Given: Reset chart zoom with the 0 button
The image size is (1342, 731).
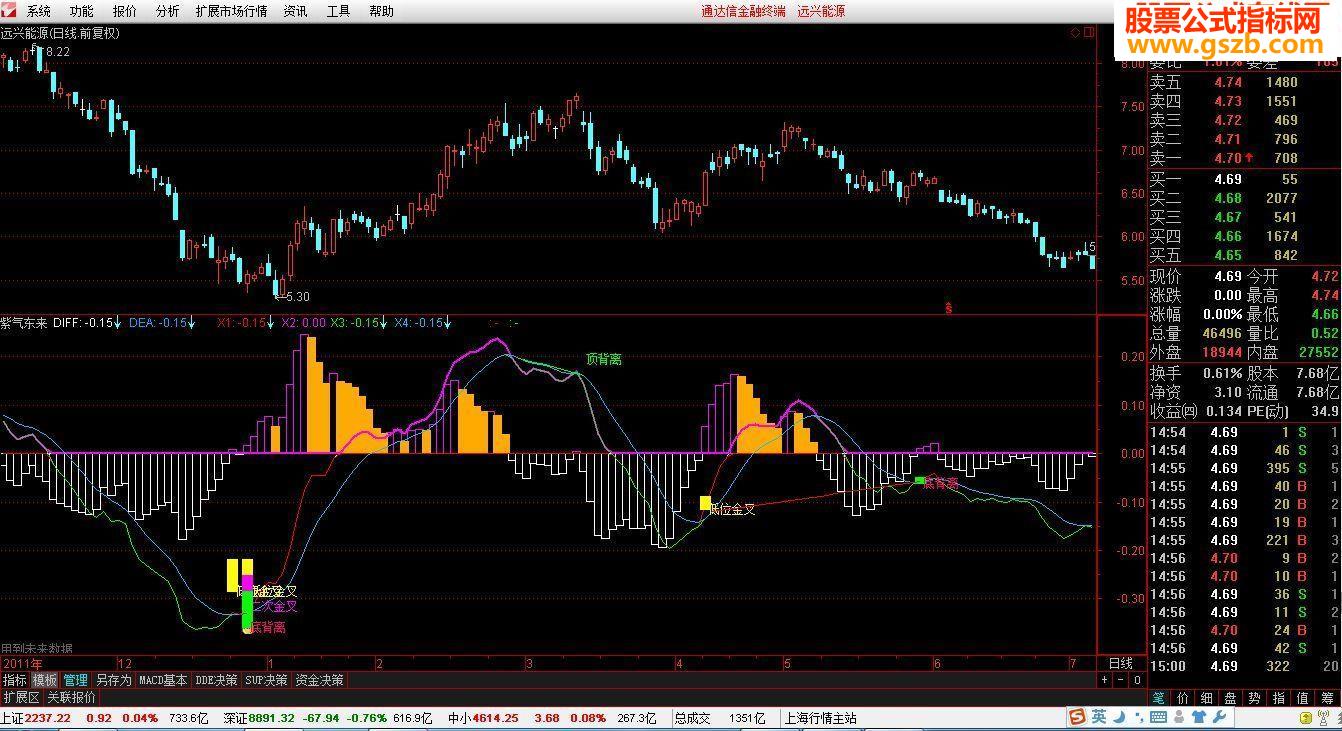Looking at the screenshot, I should pos(1137,680).
